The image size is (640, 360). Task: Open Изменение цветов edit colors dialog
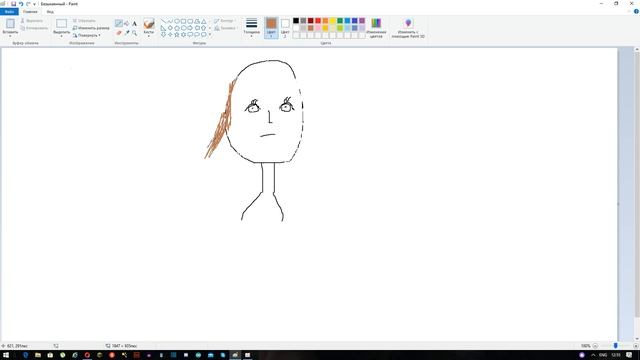(x=376, y=28)
